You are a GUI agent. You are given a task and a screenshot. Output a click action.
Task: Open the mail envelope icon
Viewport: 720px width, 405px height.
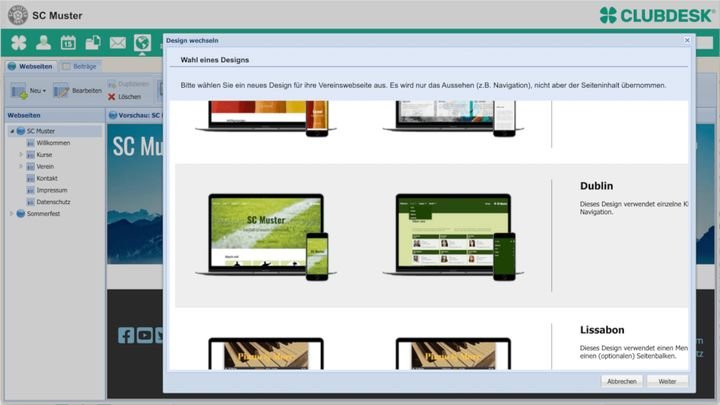tap(118, 43)
